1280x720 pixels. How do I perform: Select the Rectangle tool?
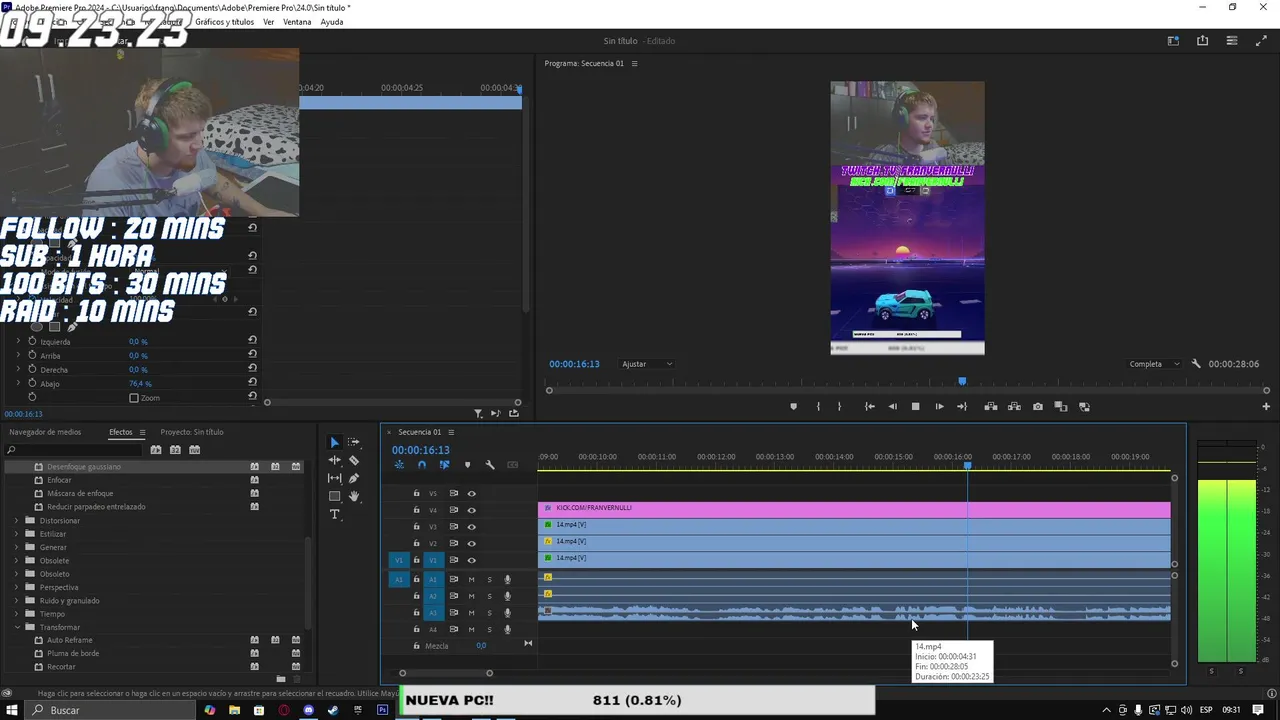(335, 496)
